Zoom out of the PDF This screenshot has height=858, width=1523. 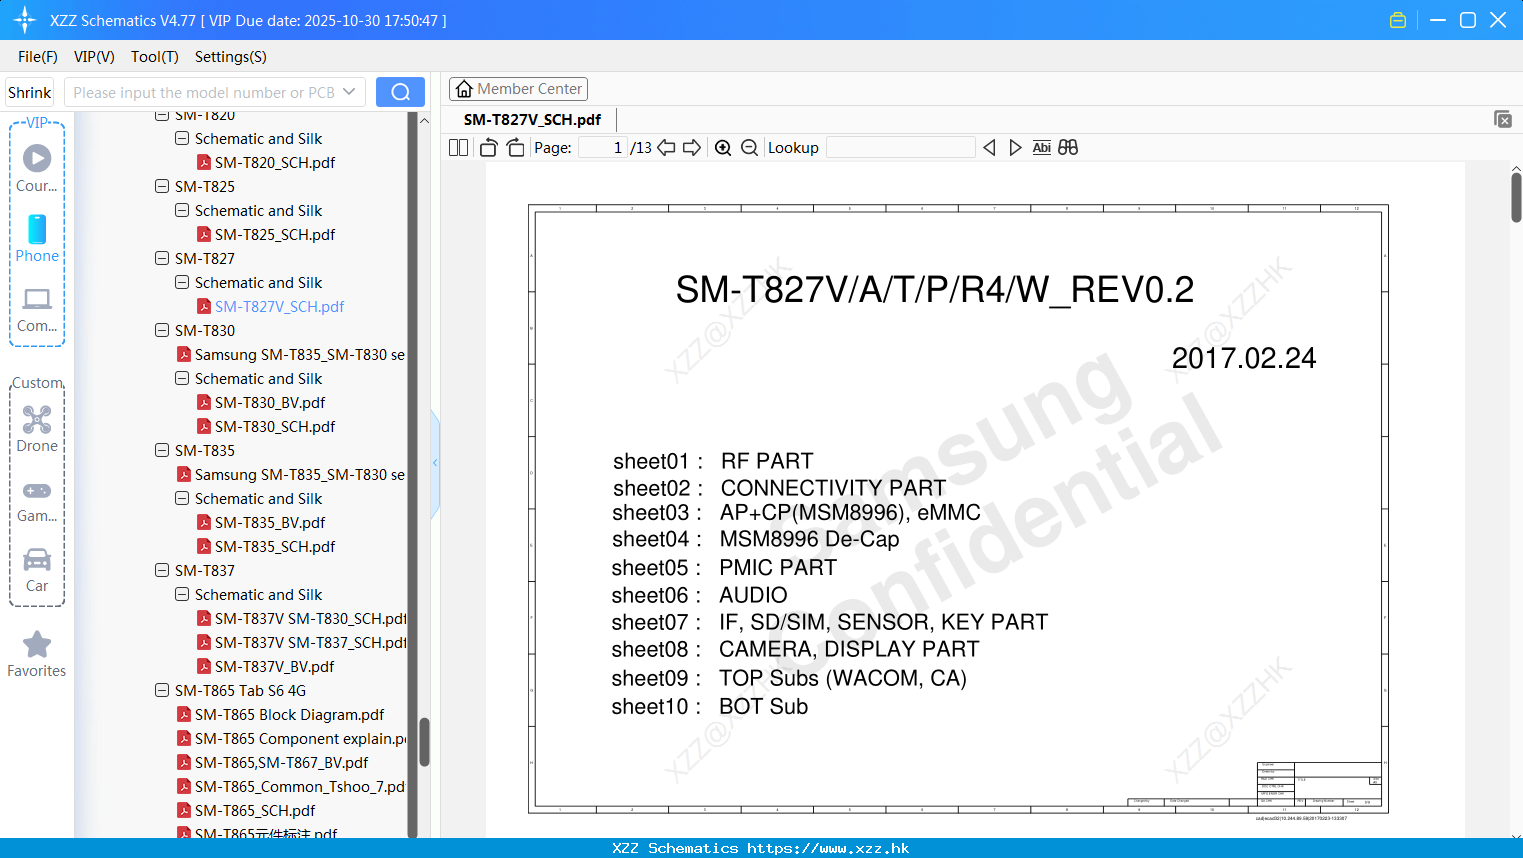pyautogui.click(x=749, y=148)
